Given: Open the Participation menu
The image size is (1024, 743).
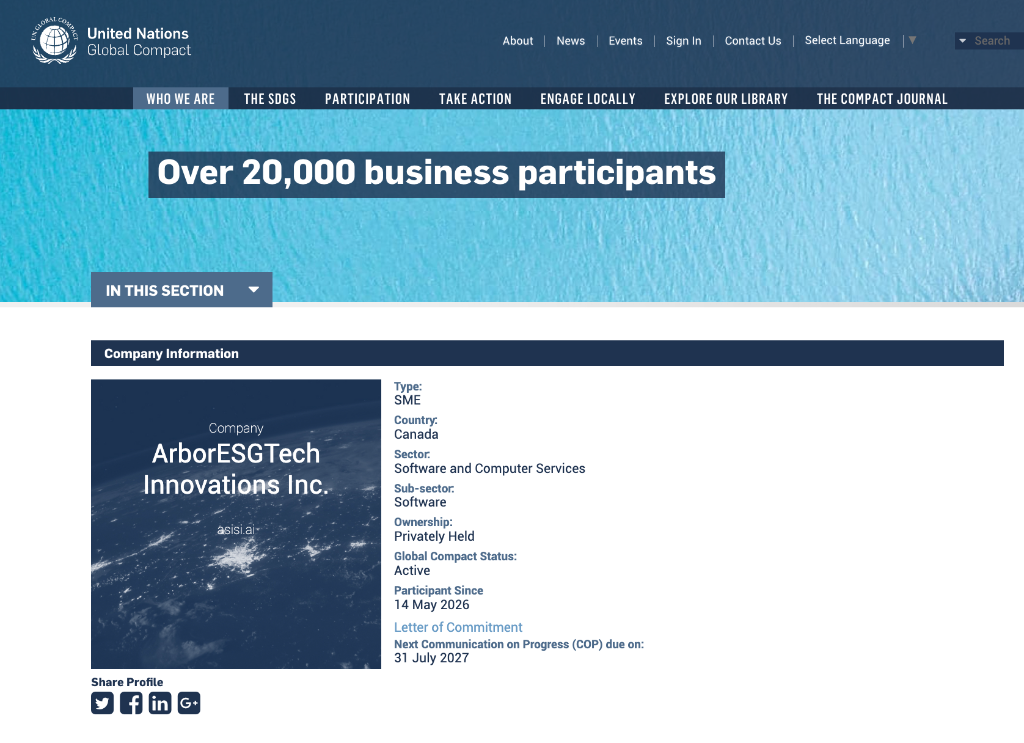Looking at the screenshot, I should click(x=368, y=99).
